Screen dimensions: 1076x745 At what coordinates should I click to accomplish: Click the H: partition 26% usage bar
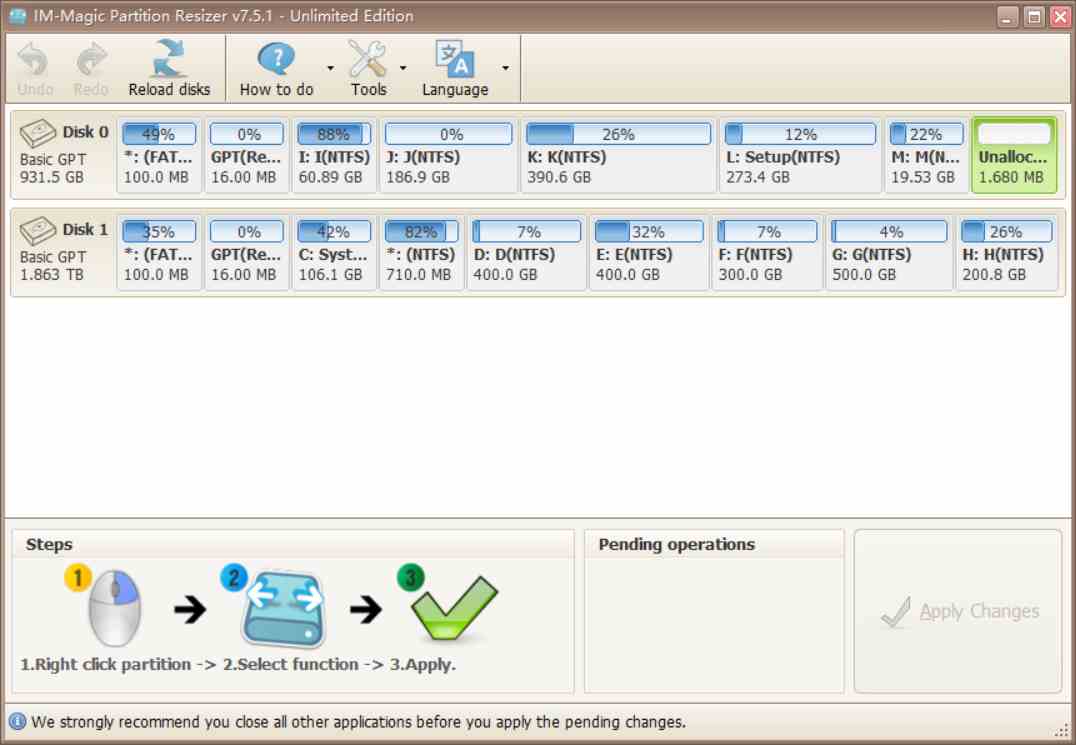coord(1007,231)
